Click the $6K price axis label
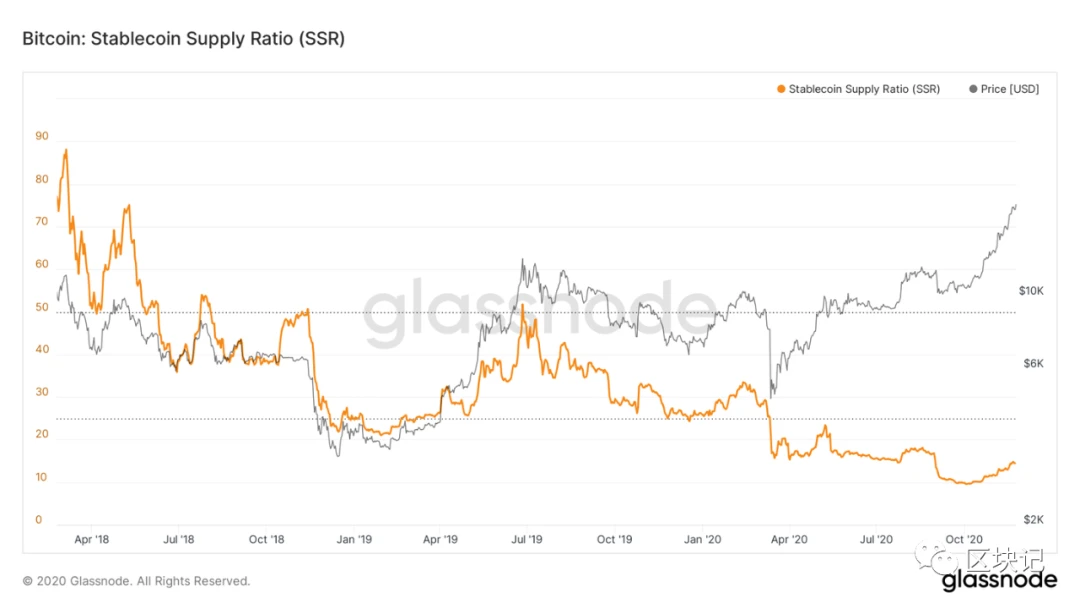 [1033, 364]
